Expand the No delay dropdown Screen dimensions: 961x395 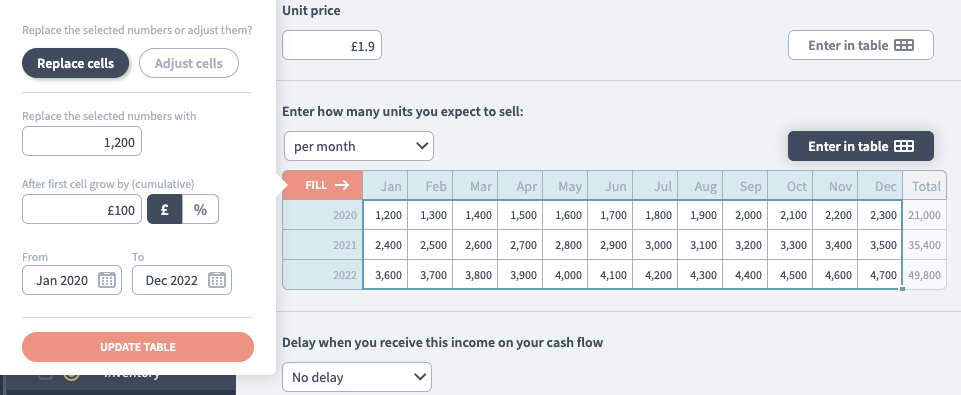pyautogui.click(x=357, y=377)
